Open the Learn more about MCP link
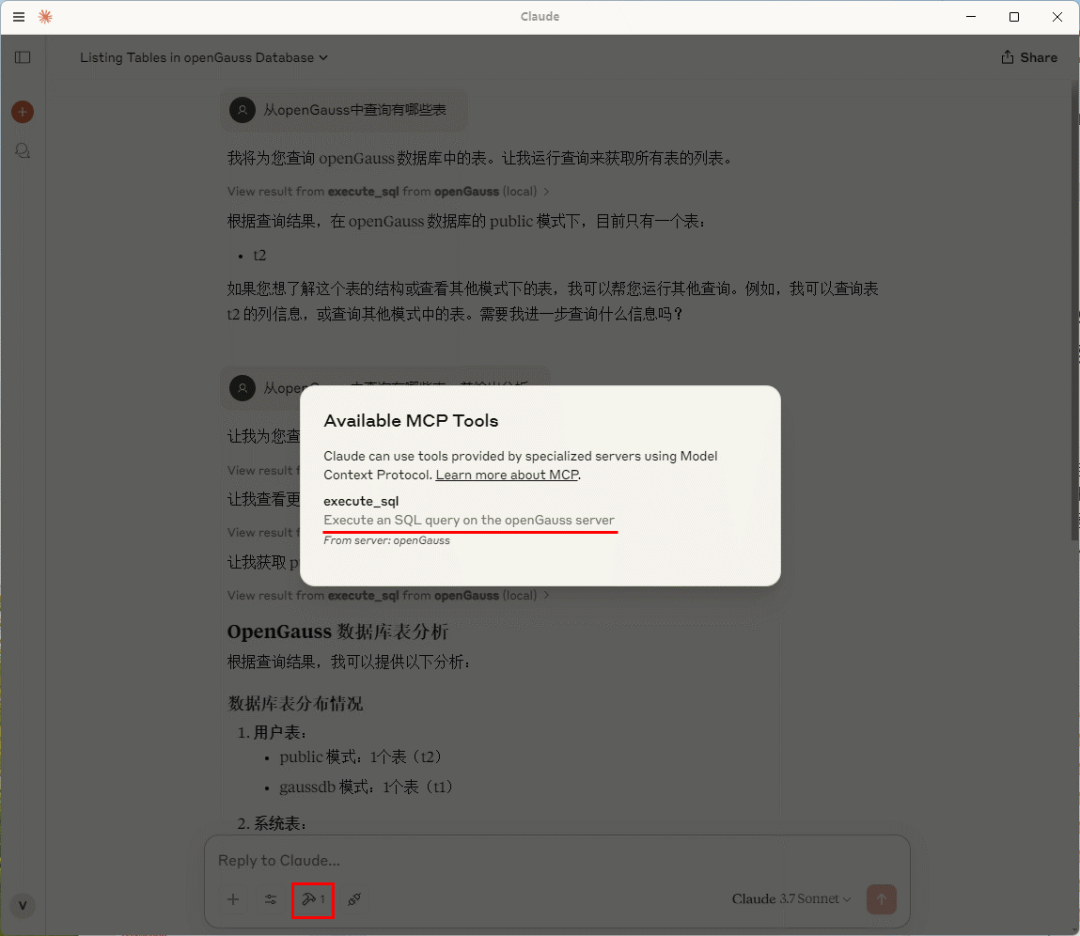Viewport: 1080px width, 936px height. pos(507,475)
